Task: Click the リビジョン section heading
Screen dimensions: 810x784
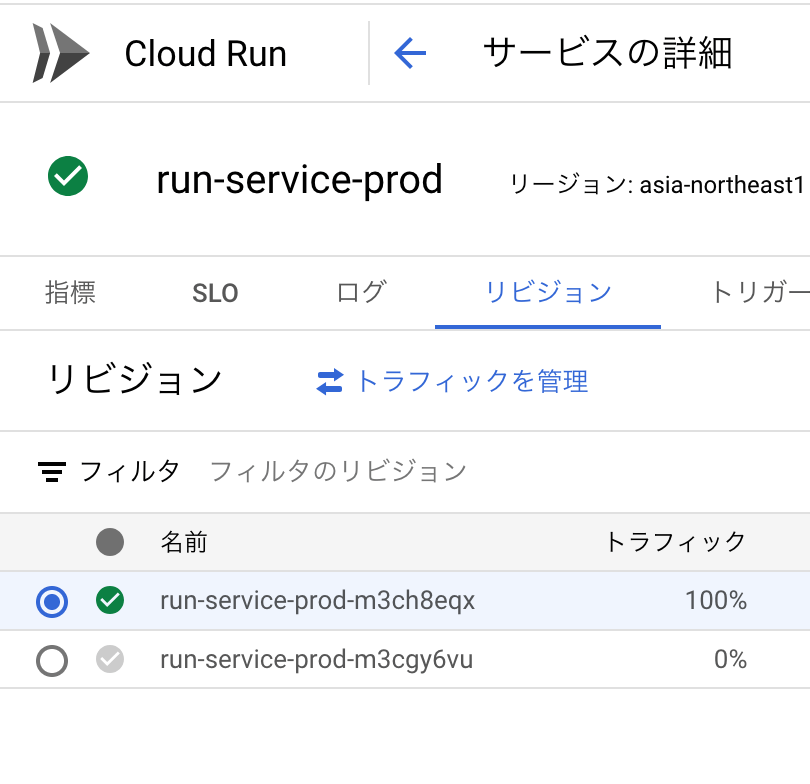Action: (135, 380)
